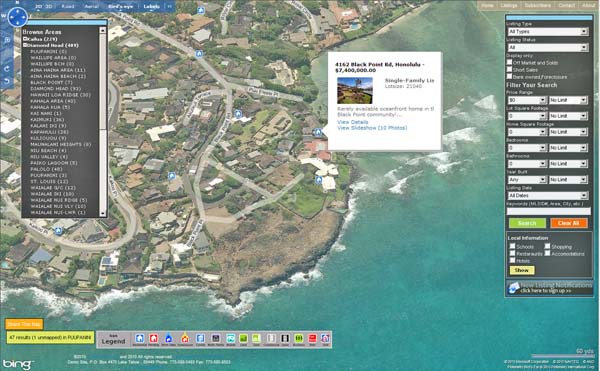Enable the Short Sales checkbox
Image resolution: width=600 pixels, height=371 pixels.
pyautogui.click(x=509, y=69)
